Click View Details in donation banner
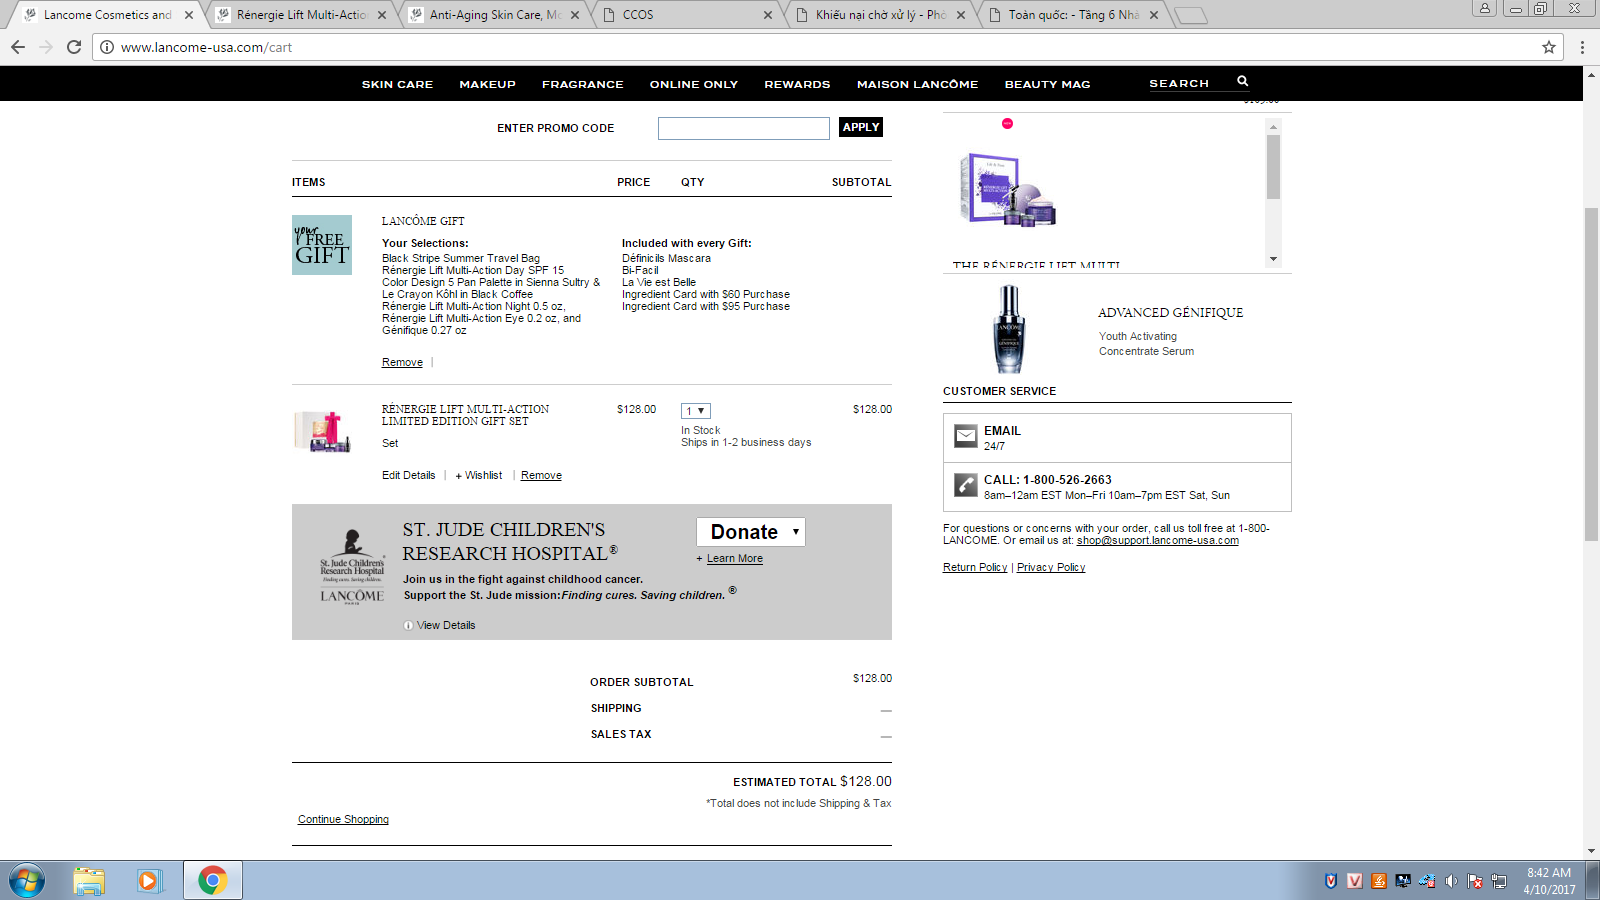The image size is (1600, 900). (446, 626)
